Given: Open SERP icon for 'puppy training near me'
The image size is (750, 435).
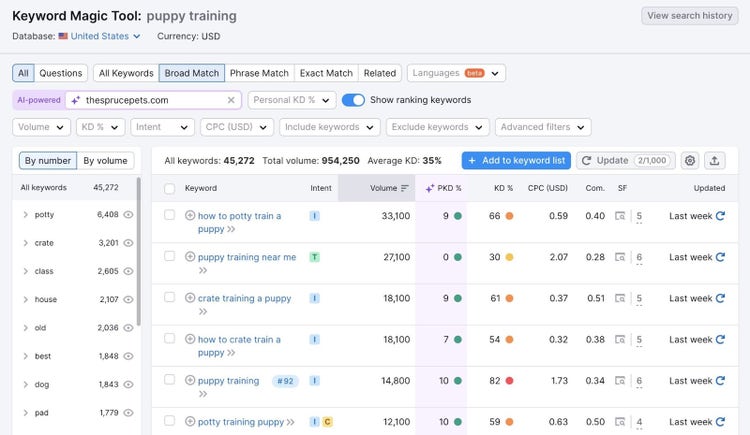Looking at the screenshot, I should click(x=620, y=257).
